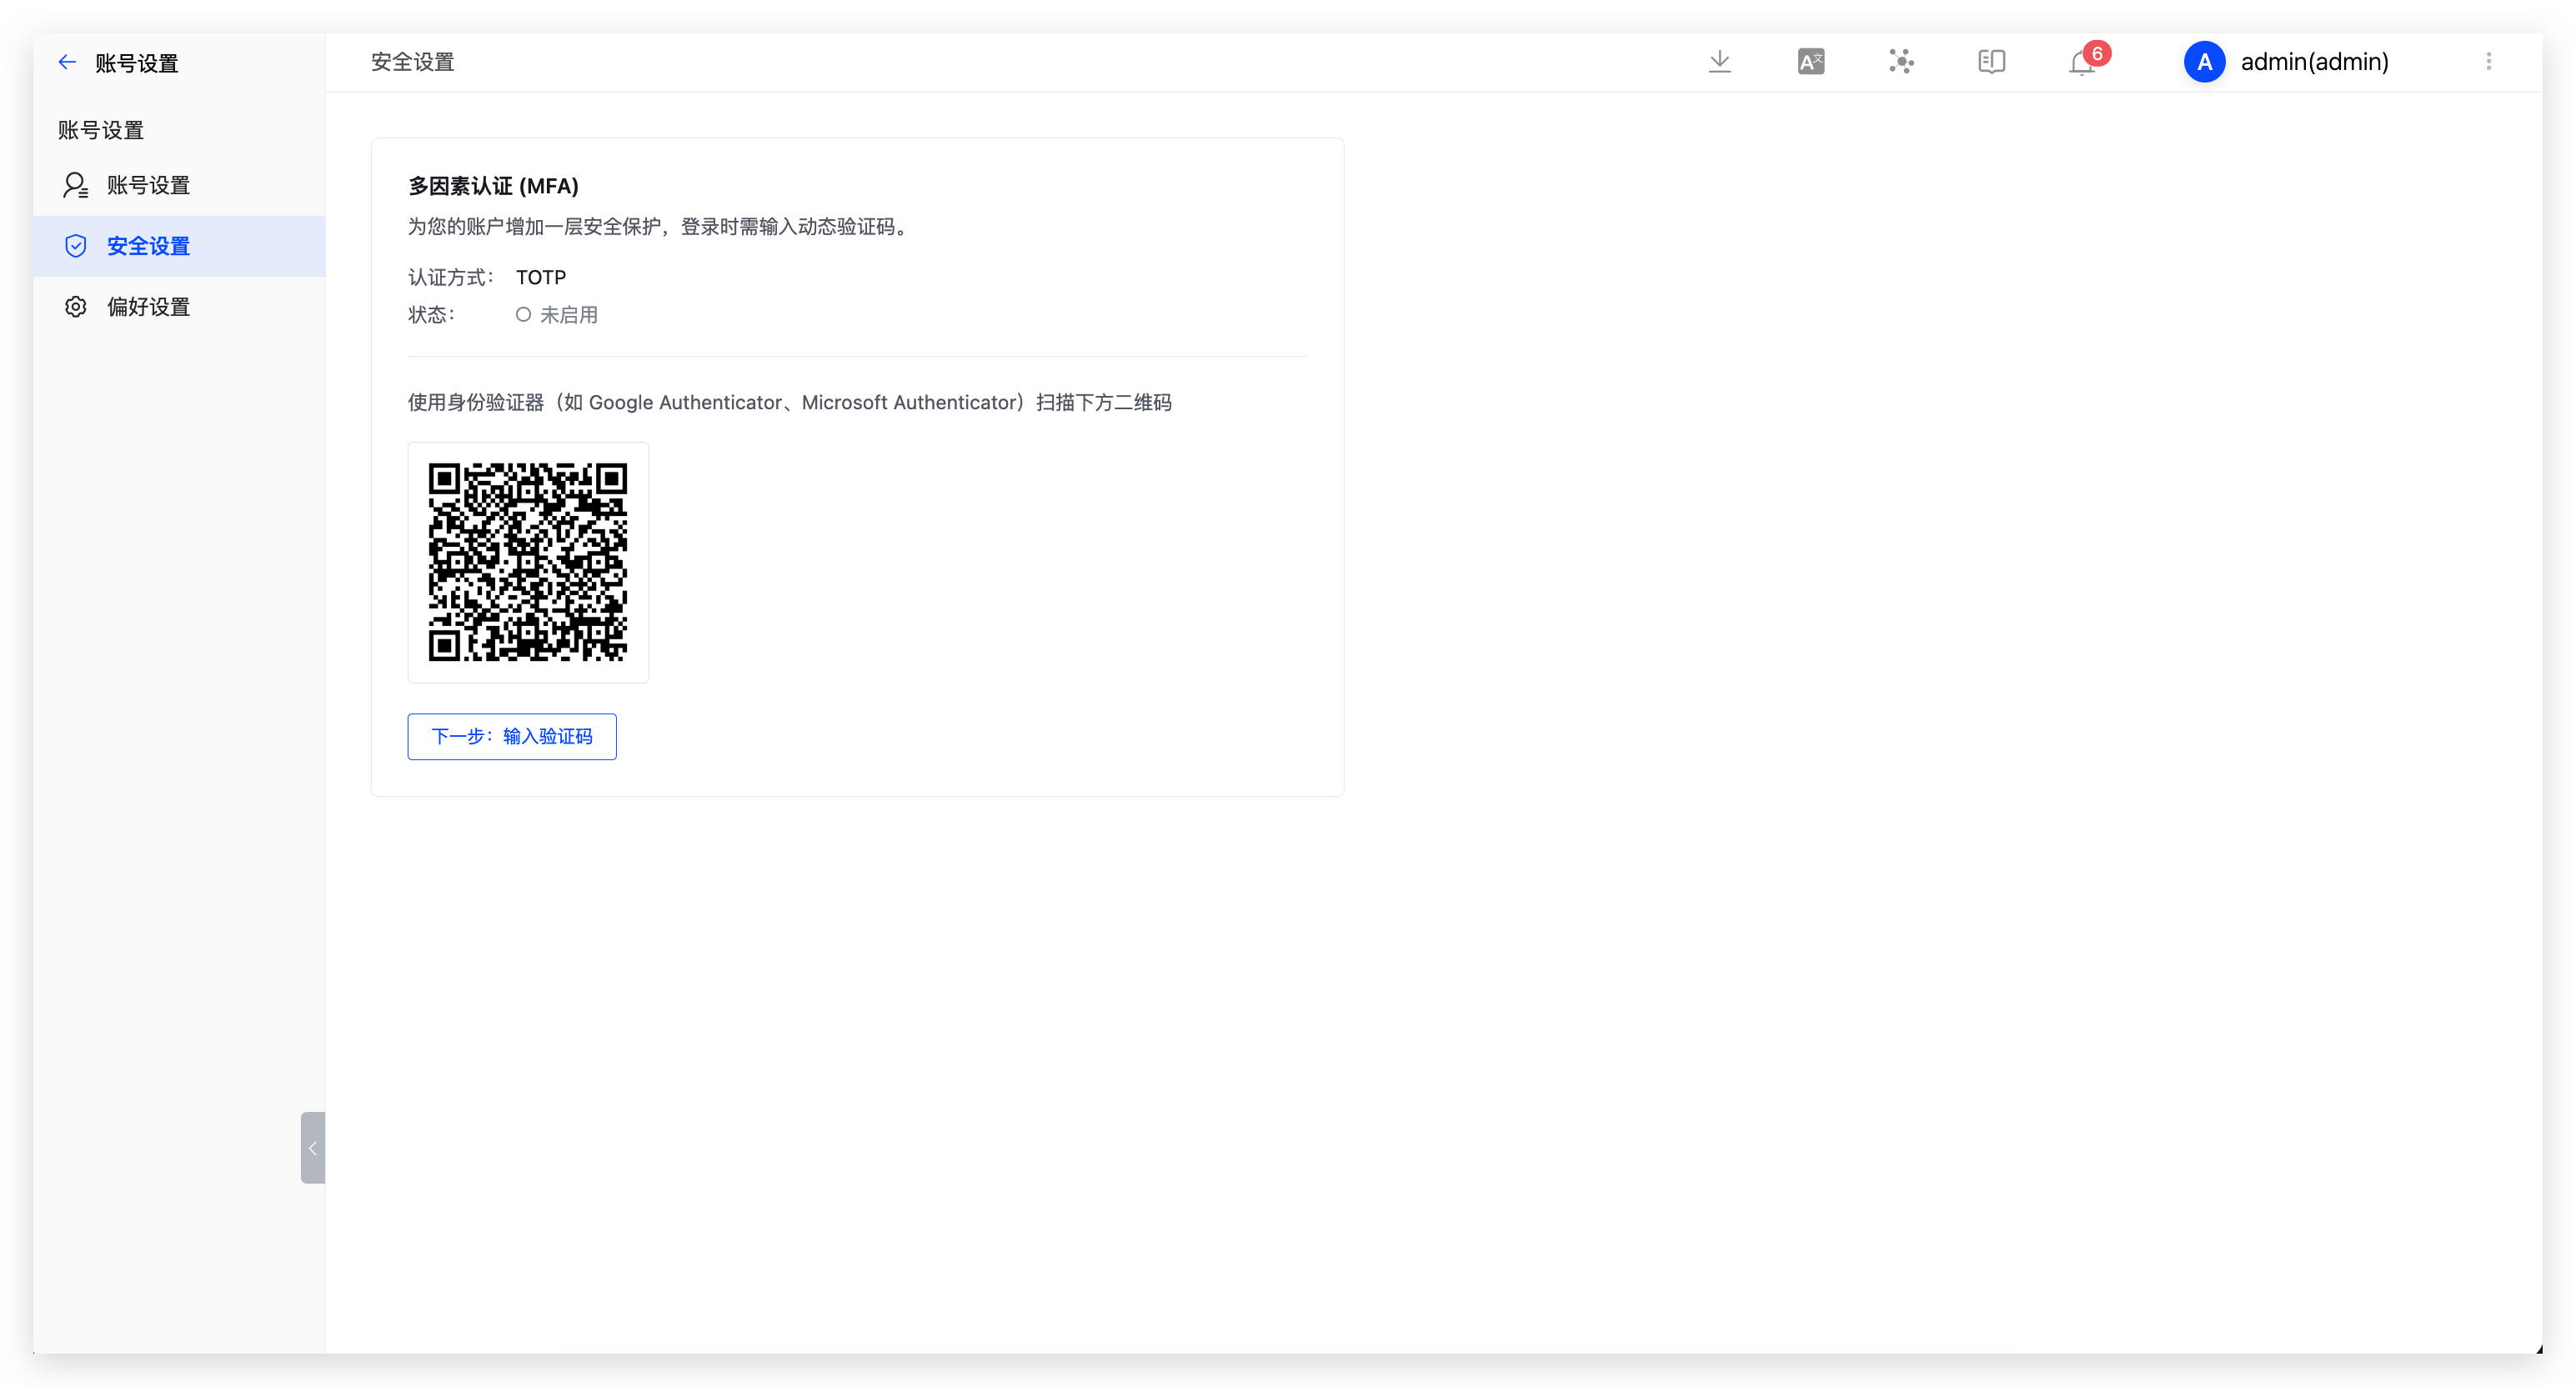The width and height of the screenshot is (2576, 1387).
Task: Click the AI sparkle dots icon
Action: pos(1901,62)
